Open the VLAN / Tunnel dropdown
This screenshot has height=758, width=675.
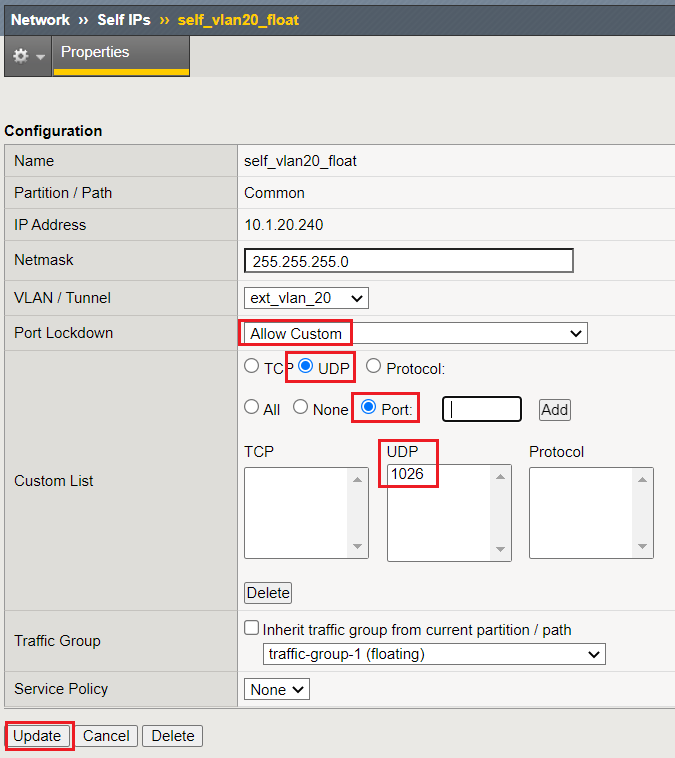[306, 298]
